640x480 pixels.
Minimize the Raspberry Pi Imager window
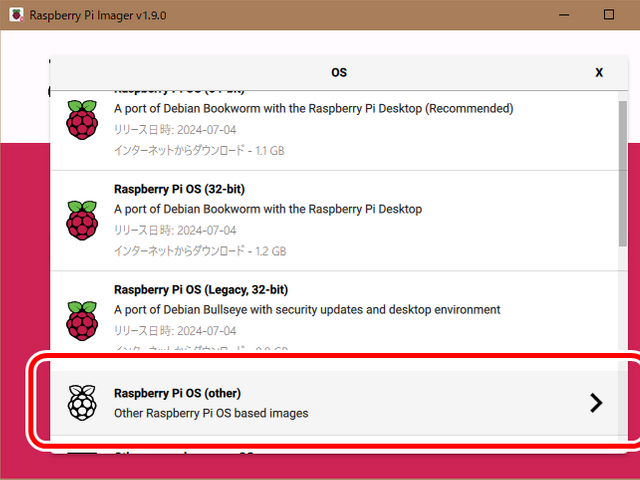pyautogui.click(x=564, y=15)
